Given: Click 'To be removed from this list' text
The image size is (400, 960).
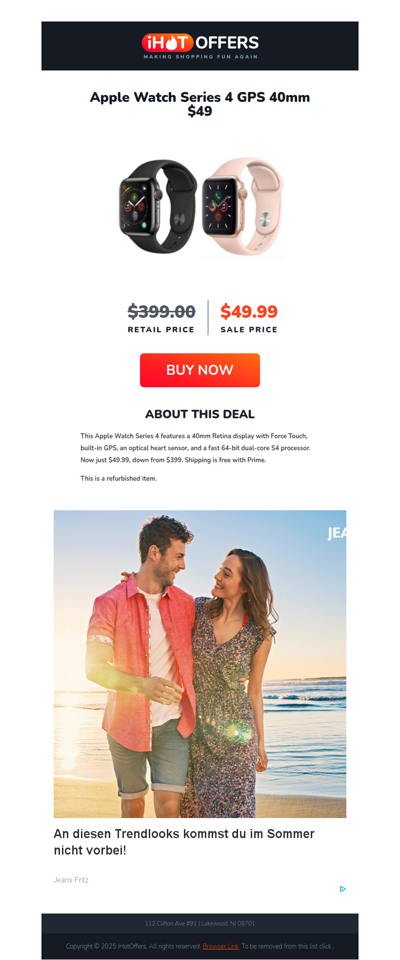Looking at the screenshot, I should tap(286, 946).
